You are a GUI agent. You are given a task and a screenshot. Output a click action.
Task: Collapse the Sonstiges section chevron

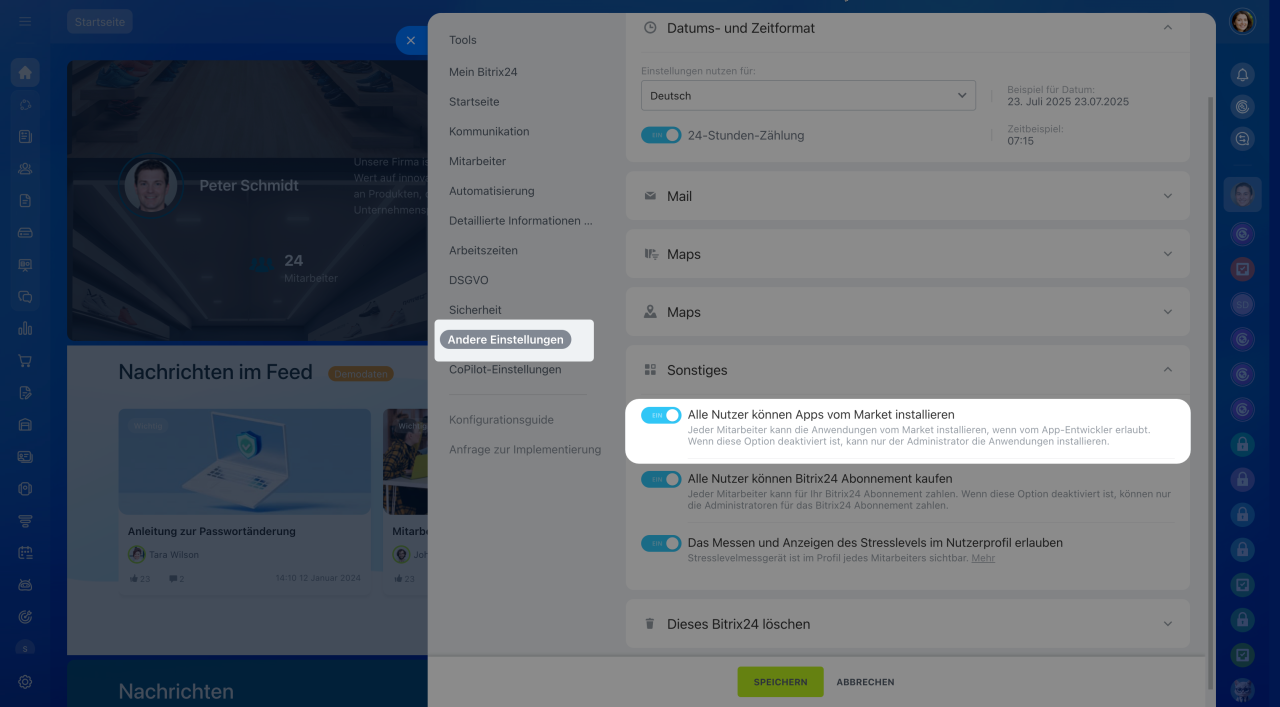coord(1167,370)
